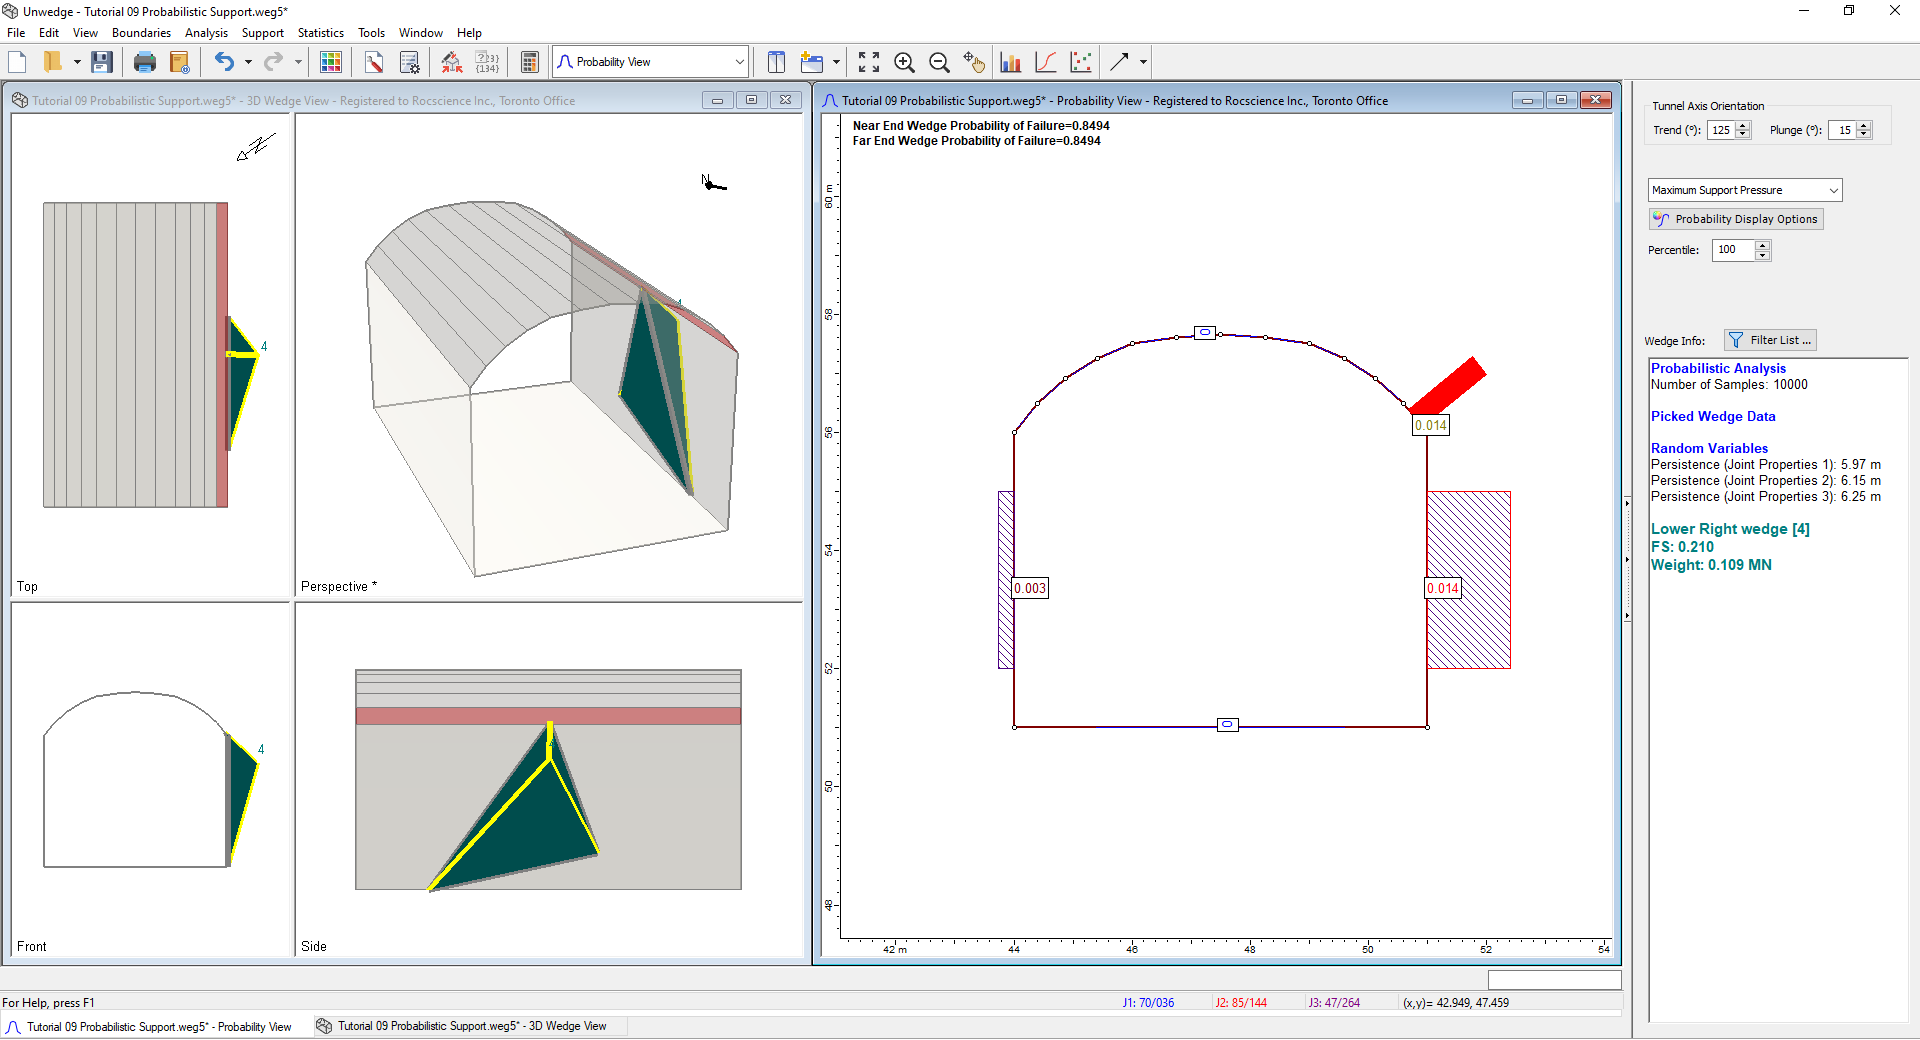
Task: Select the red hatched right wall pressure block
Action: click(x=1469, y=580)
